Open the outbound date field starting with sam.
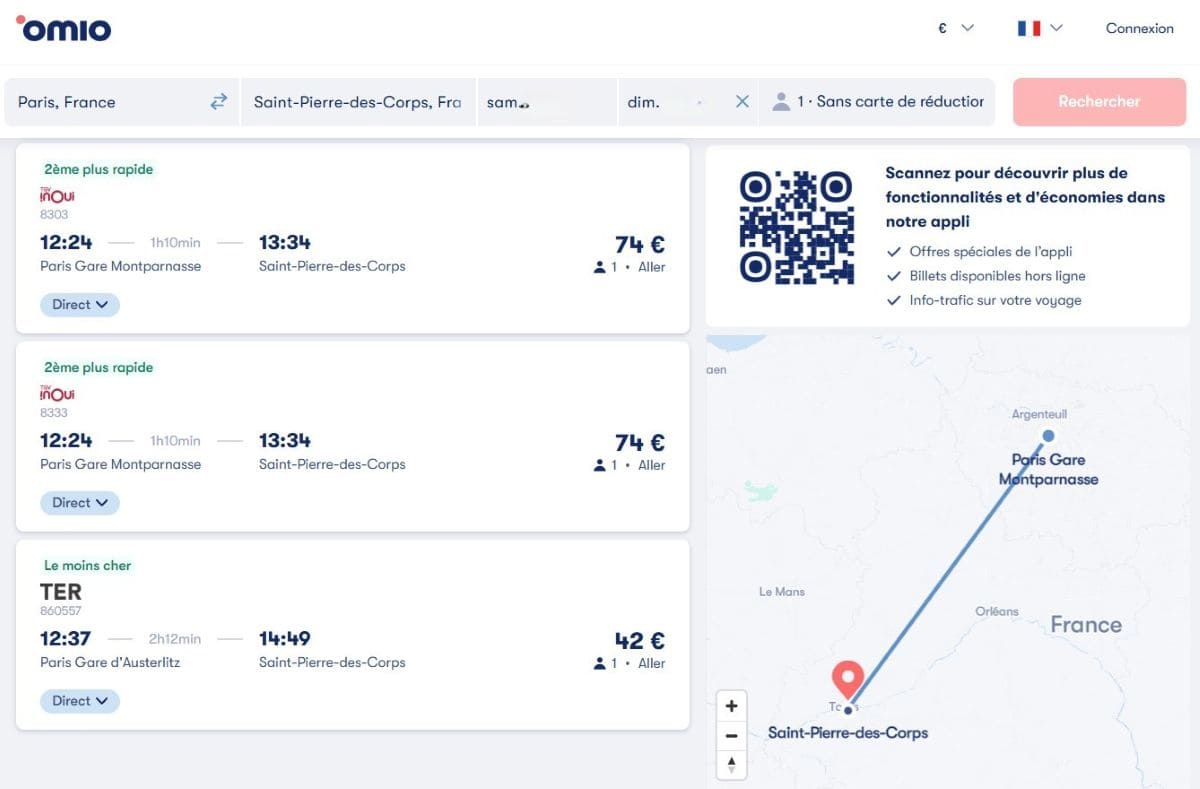Viewport: 1200px width, 789px height. coord(547,101)
